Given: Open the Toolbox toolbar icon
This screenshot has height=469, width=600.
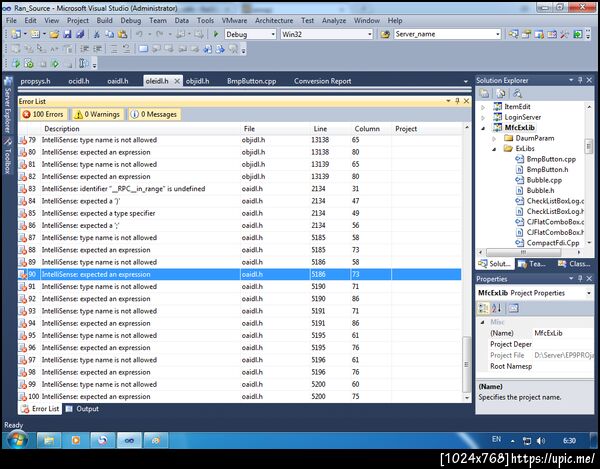Looking at the screenshot, I should click(x=552, y=34).
